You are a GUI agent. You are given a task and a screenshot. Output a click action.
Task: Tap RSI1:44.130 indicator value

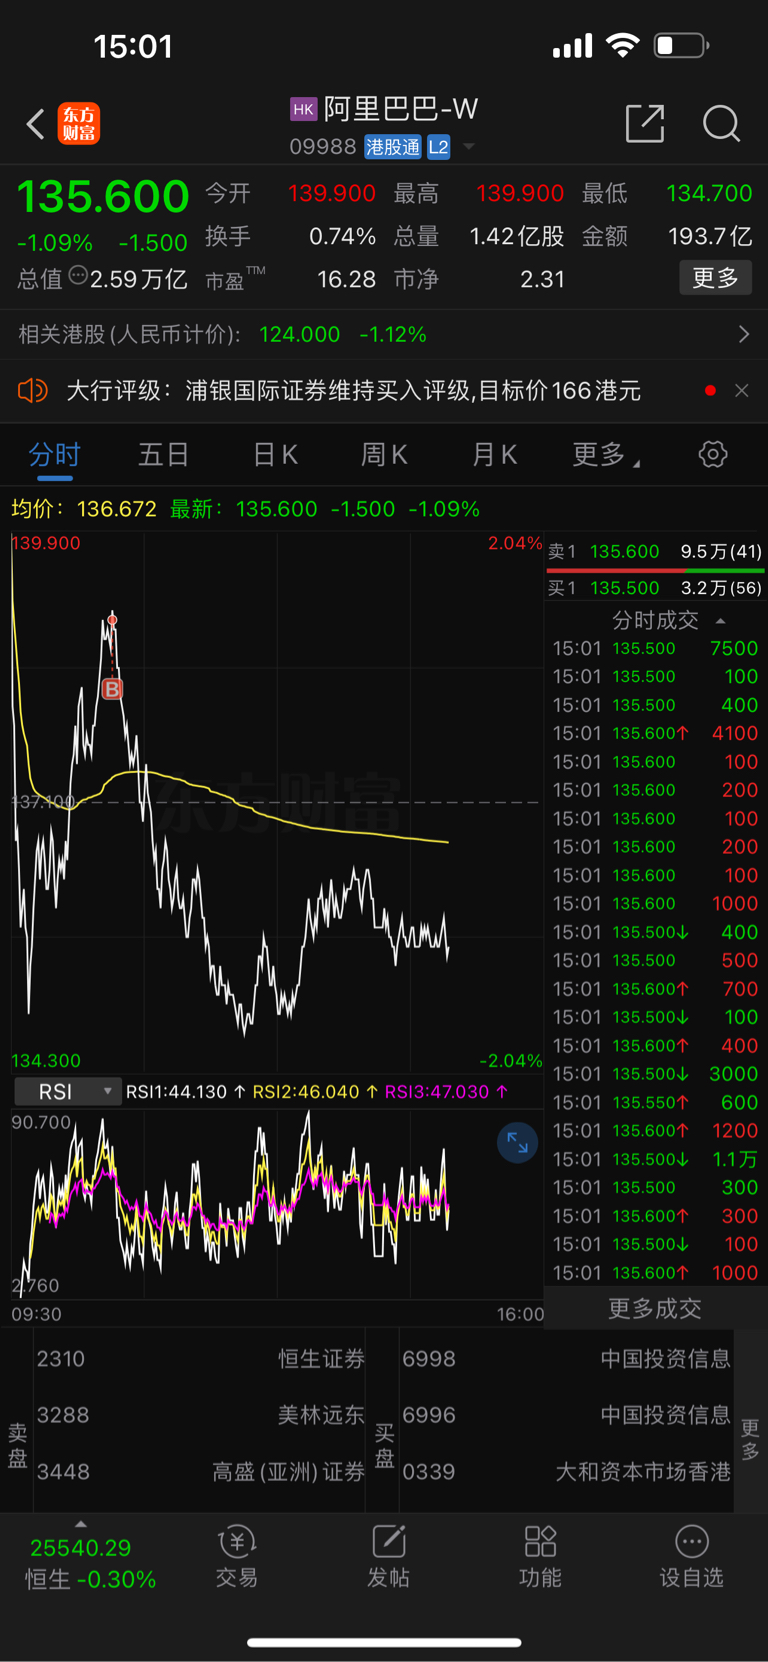pos(186,1092)
